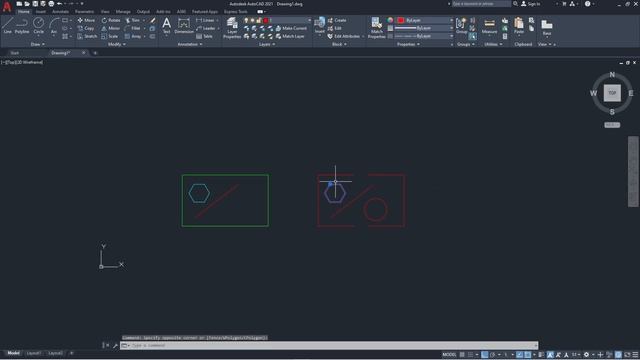Click the Match Properties tool

376,28
